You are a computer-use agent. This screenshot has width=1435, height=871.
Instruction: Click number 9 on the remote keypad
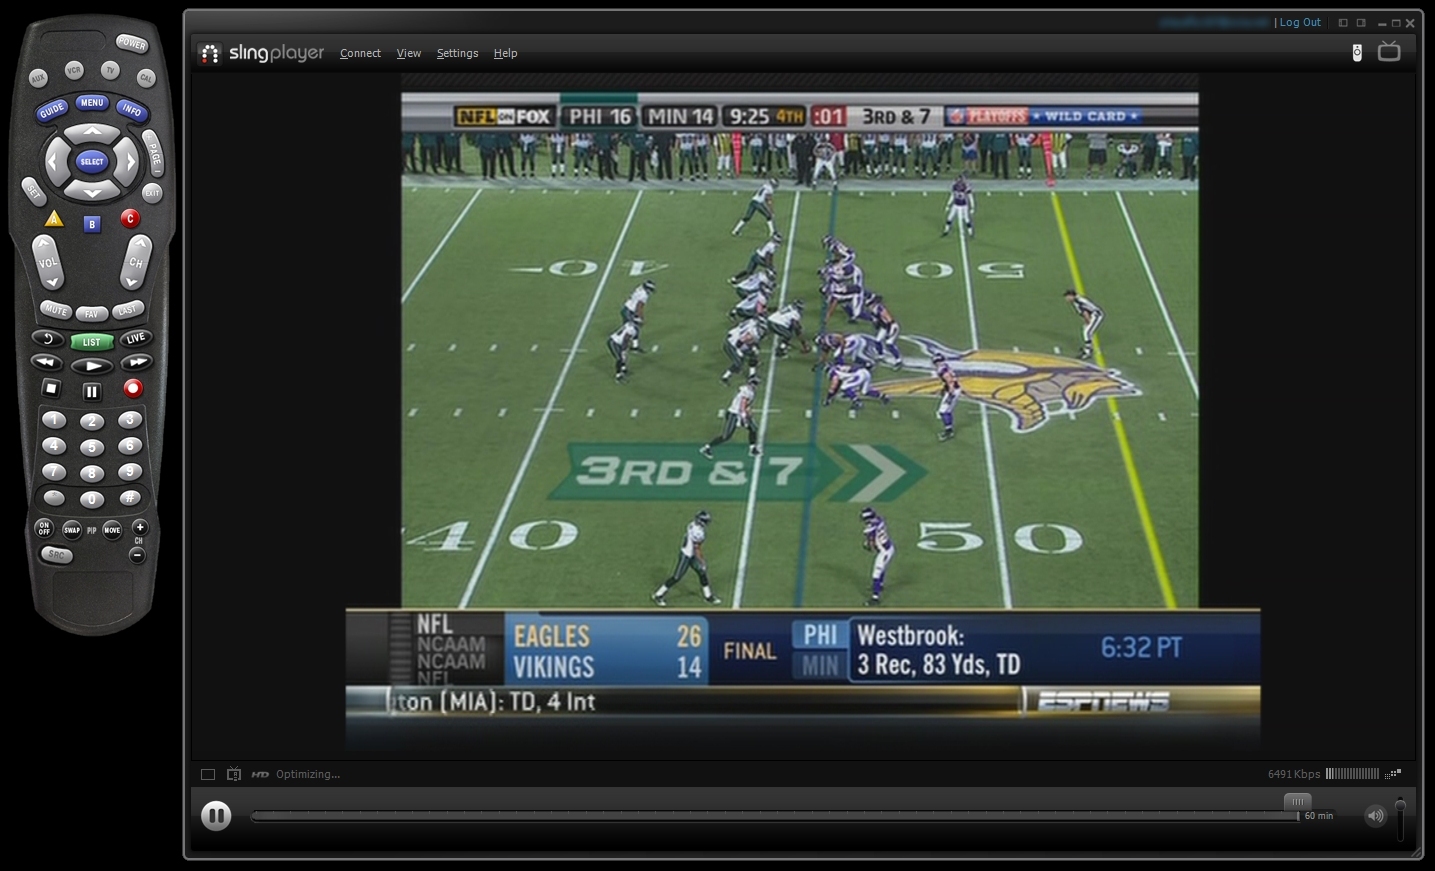[x=129, y=471]
